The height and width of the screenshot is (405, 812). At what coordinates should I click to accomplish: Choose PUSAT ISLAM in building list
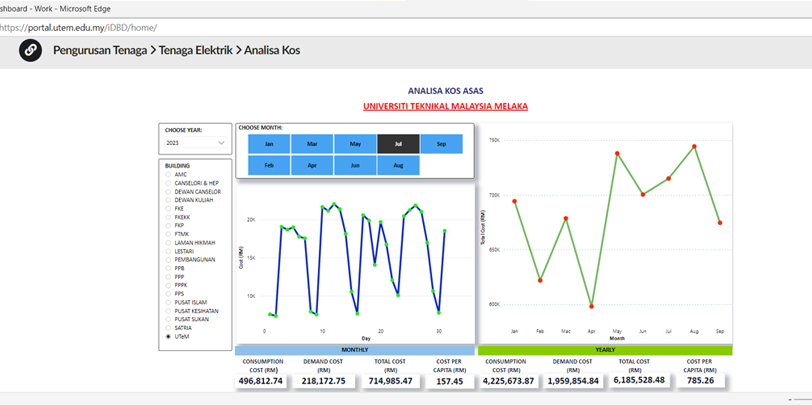point(168,302)
